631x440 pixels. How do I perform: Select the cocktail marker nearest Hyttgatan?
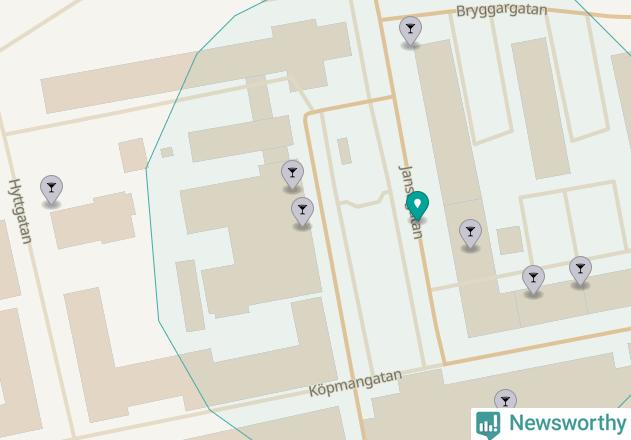[x=51, y=190]
